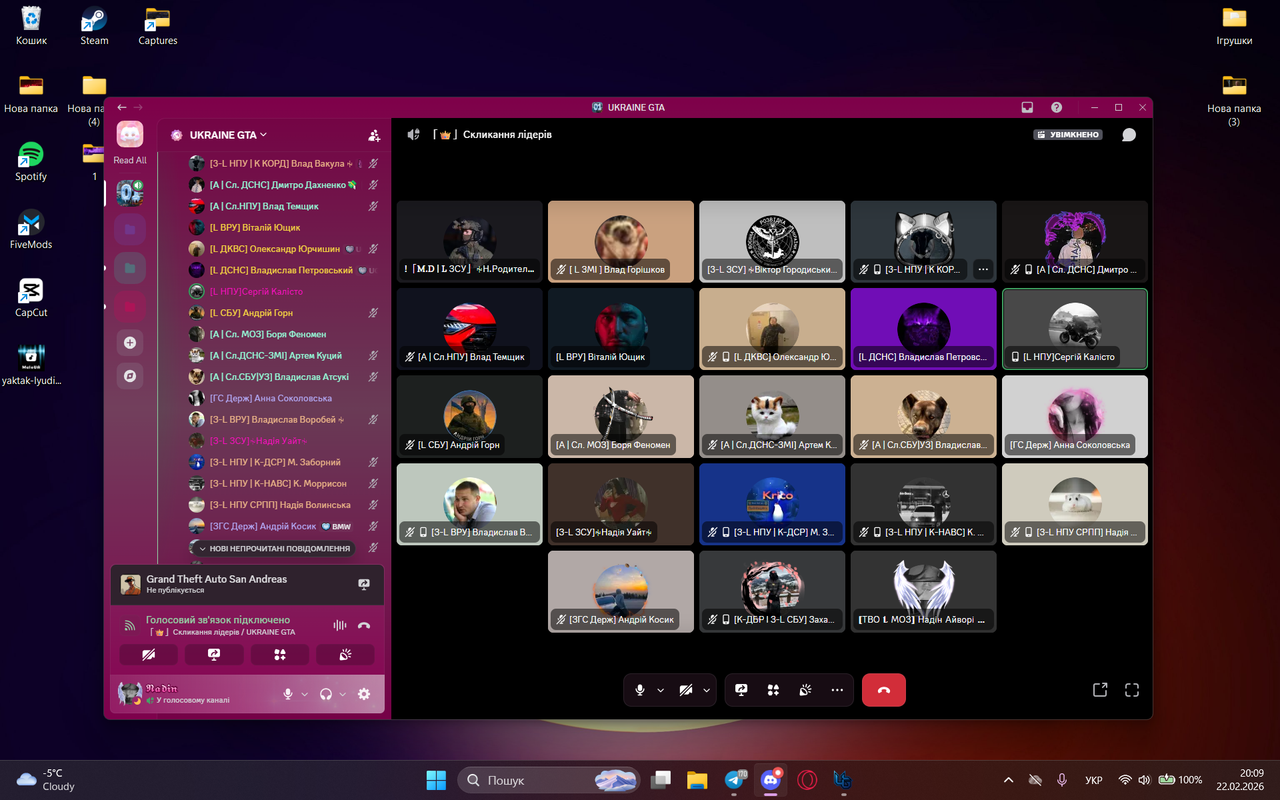This screenshot has width=1280, height=800.
Task: Open the inbox icon in the title bar
Action: point(1027,107)
